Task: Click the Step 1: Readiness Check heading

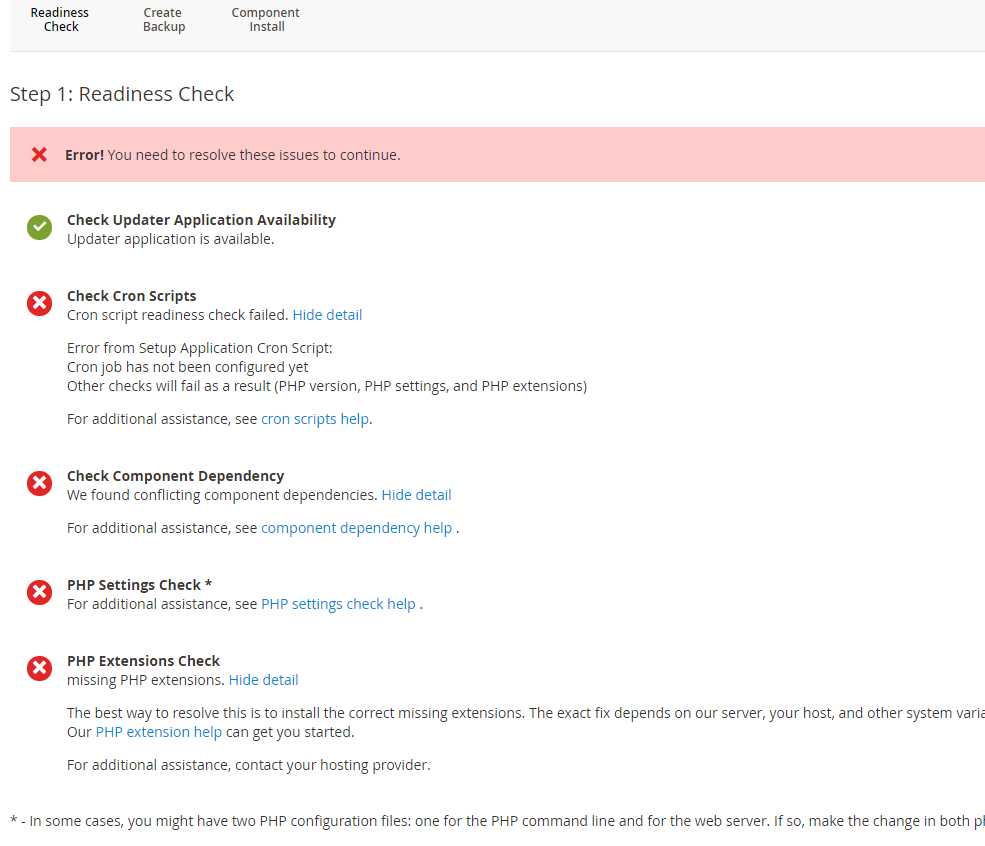Action: pyautogui.click(x=122, y=94)
